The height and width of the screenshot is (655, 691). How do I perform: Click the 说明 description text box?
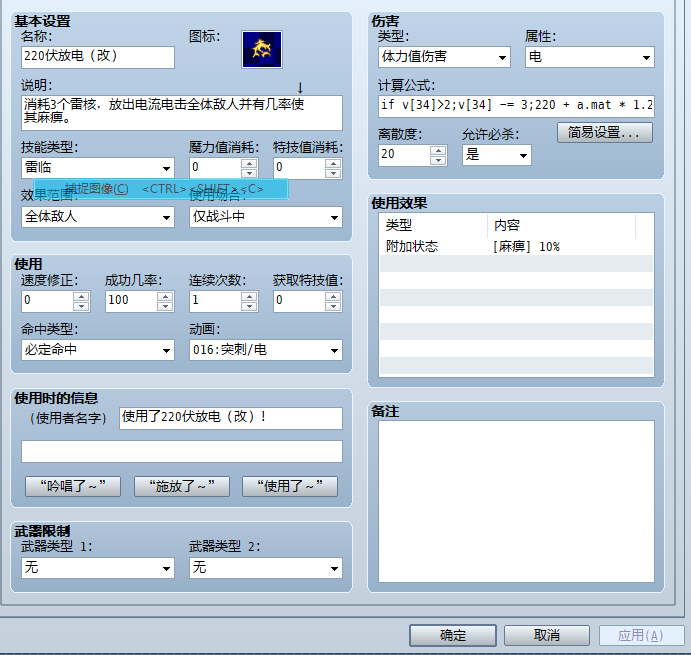click(182, 113)
